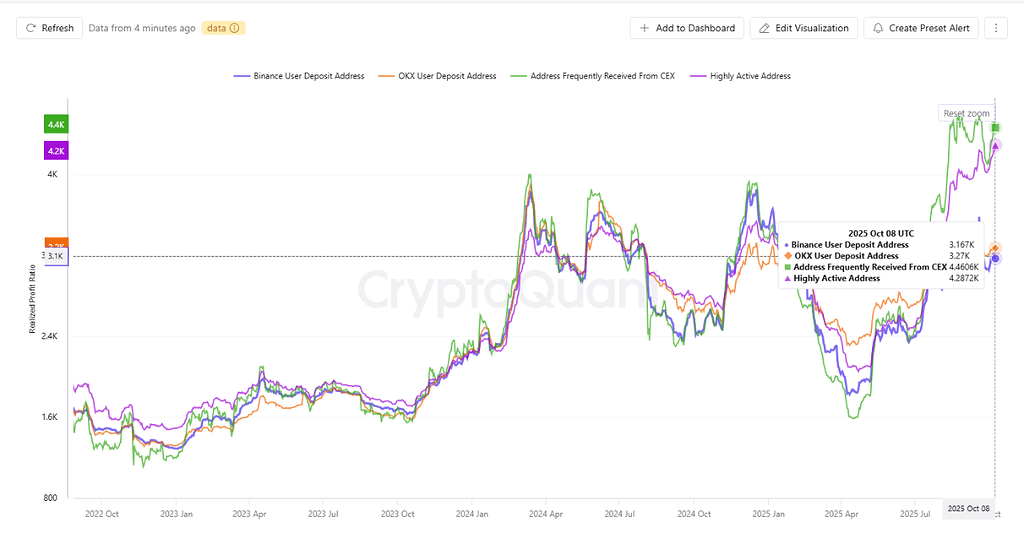The image size is (1024, 540).
Task: Hide Address Frequently Received From CEX series
Action: pos(593,76)
